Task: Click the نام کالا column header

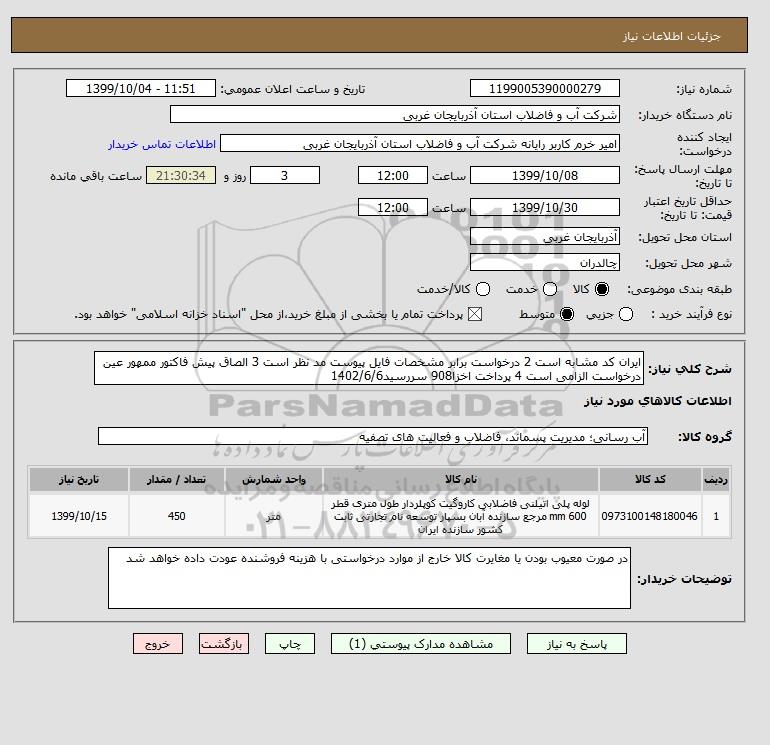Action: point(461,479)
